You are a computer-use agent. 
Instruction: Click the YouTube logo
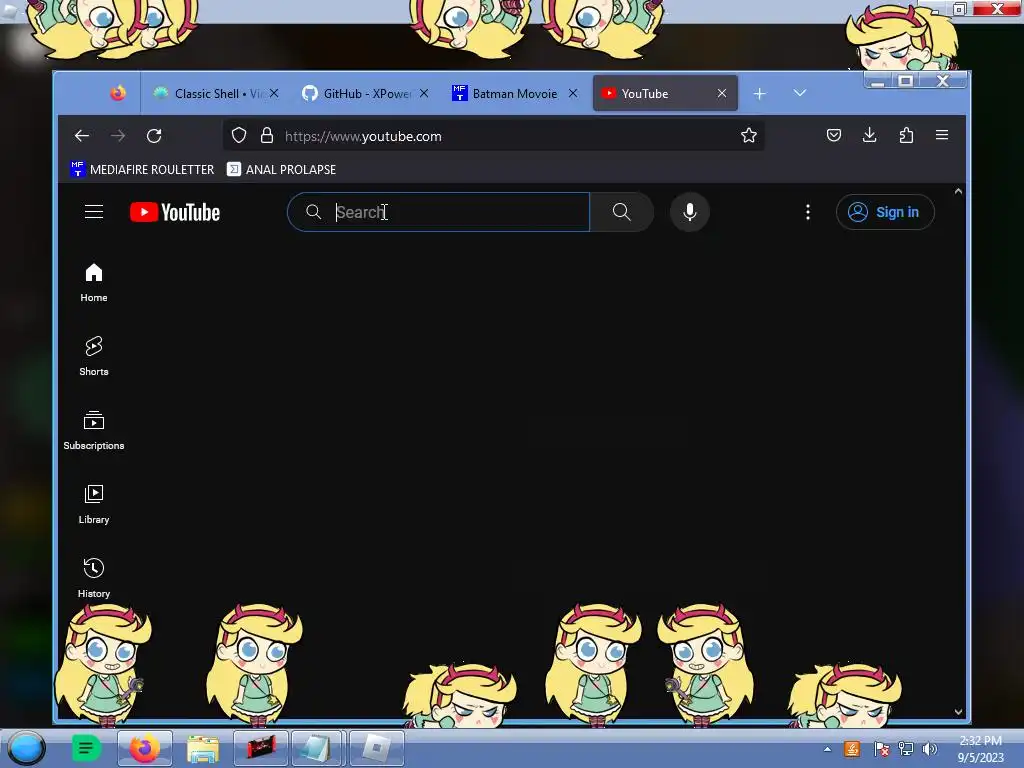click(175, 212)
